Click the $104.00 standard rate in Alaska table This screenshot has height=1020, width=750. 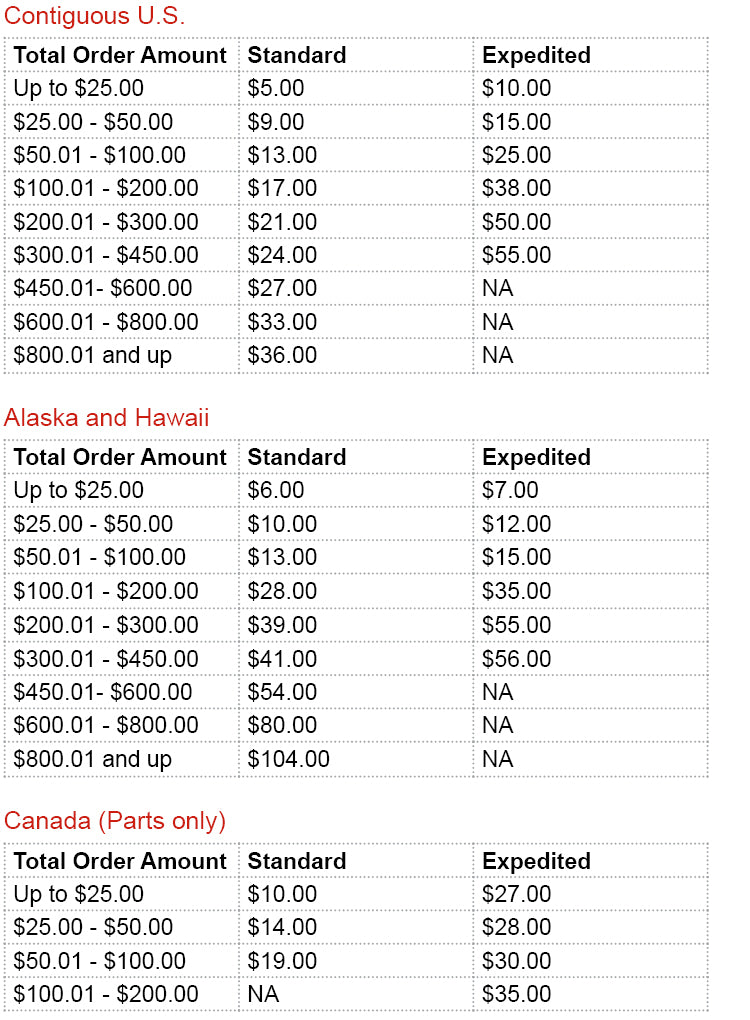point(288,759)
